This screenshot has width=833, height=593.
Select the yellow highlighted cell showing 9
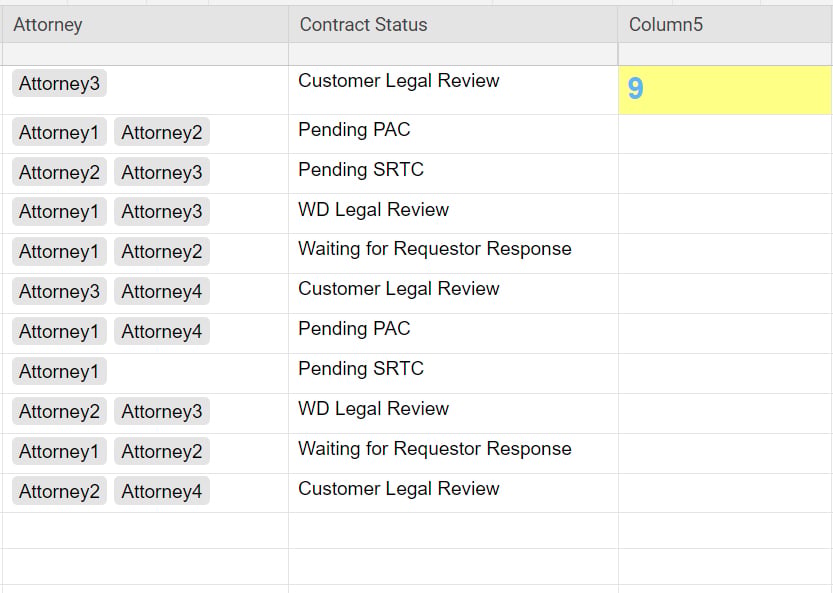click(725, 90)
